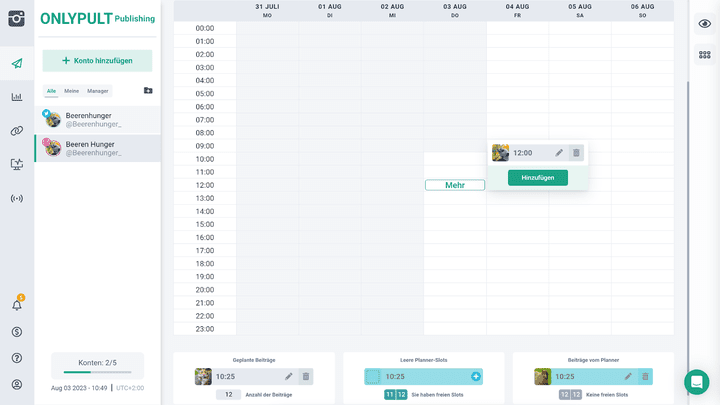This screenshot has height=405, width=720.
Task: Click the 12:00 post thumbnail
Action: [x=500, y=153]
